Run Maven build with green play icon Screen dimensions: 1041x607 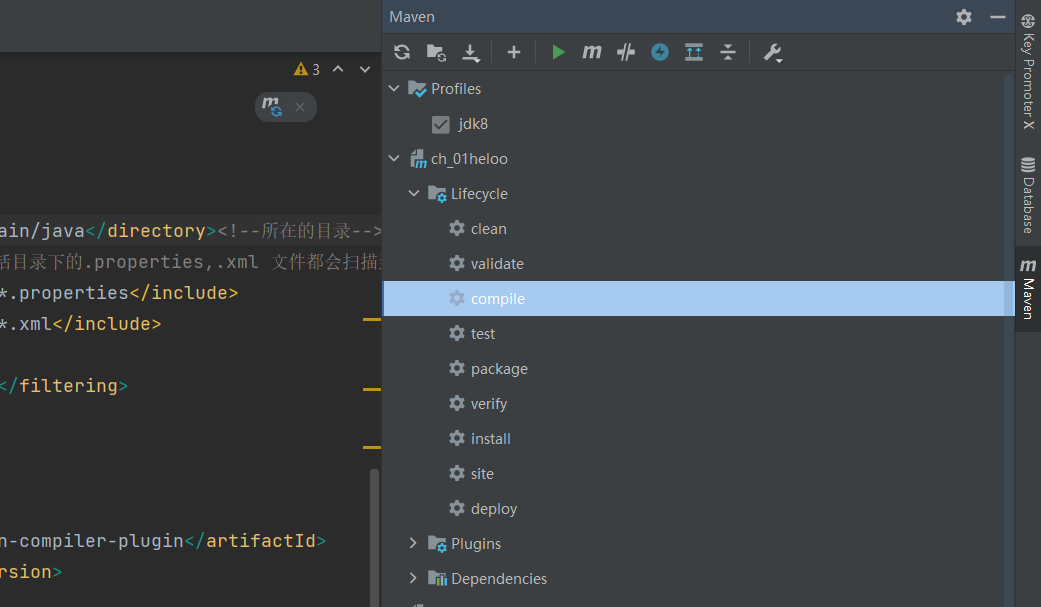[558, 52]
